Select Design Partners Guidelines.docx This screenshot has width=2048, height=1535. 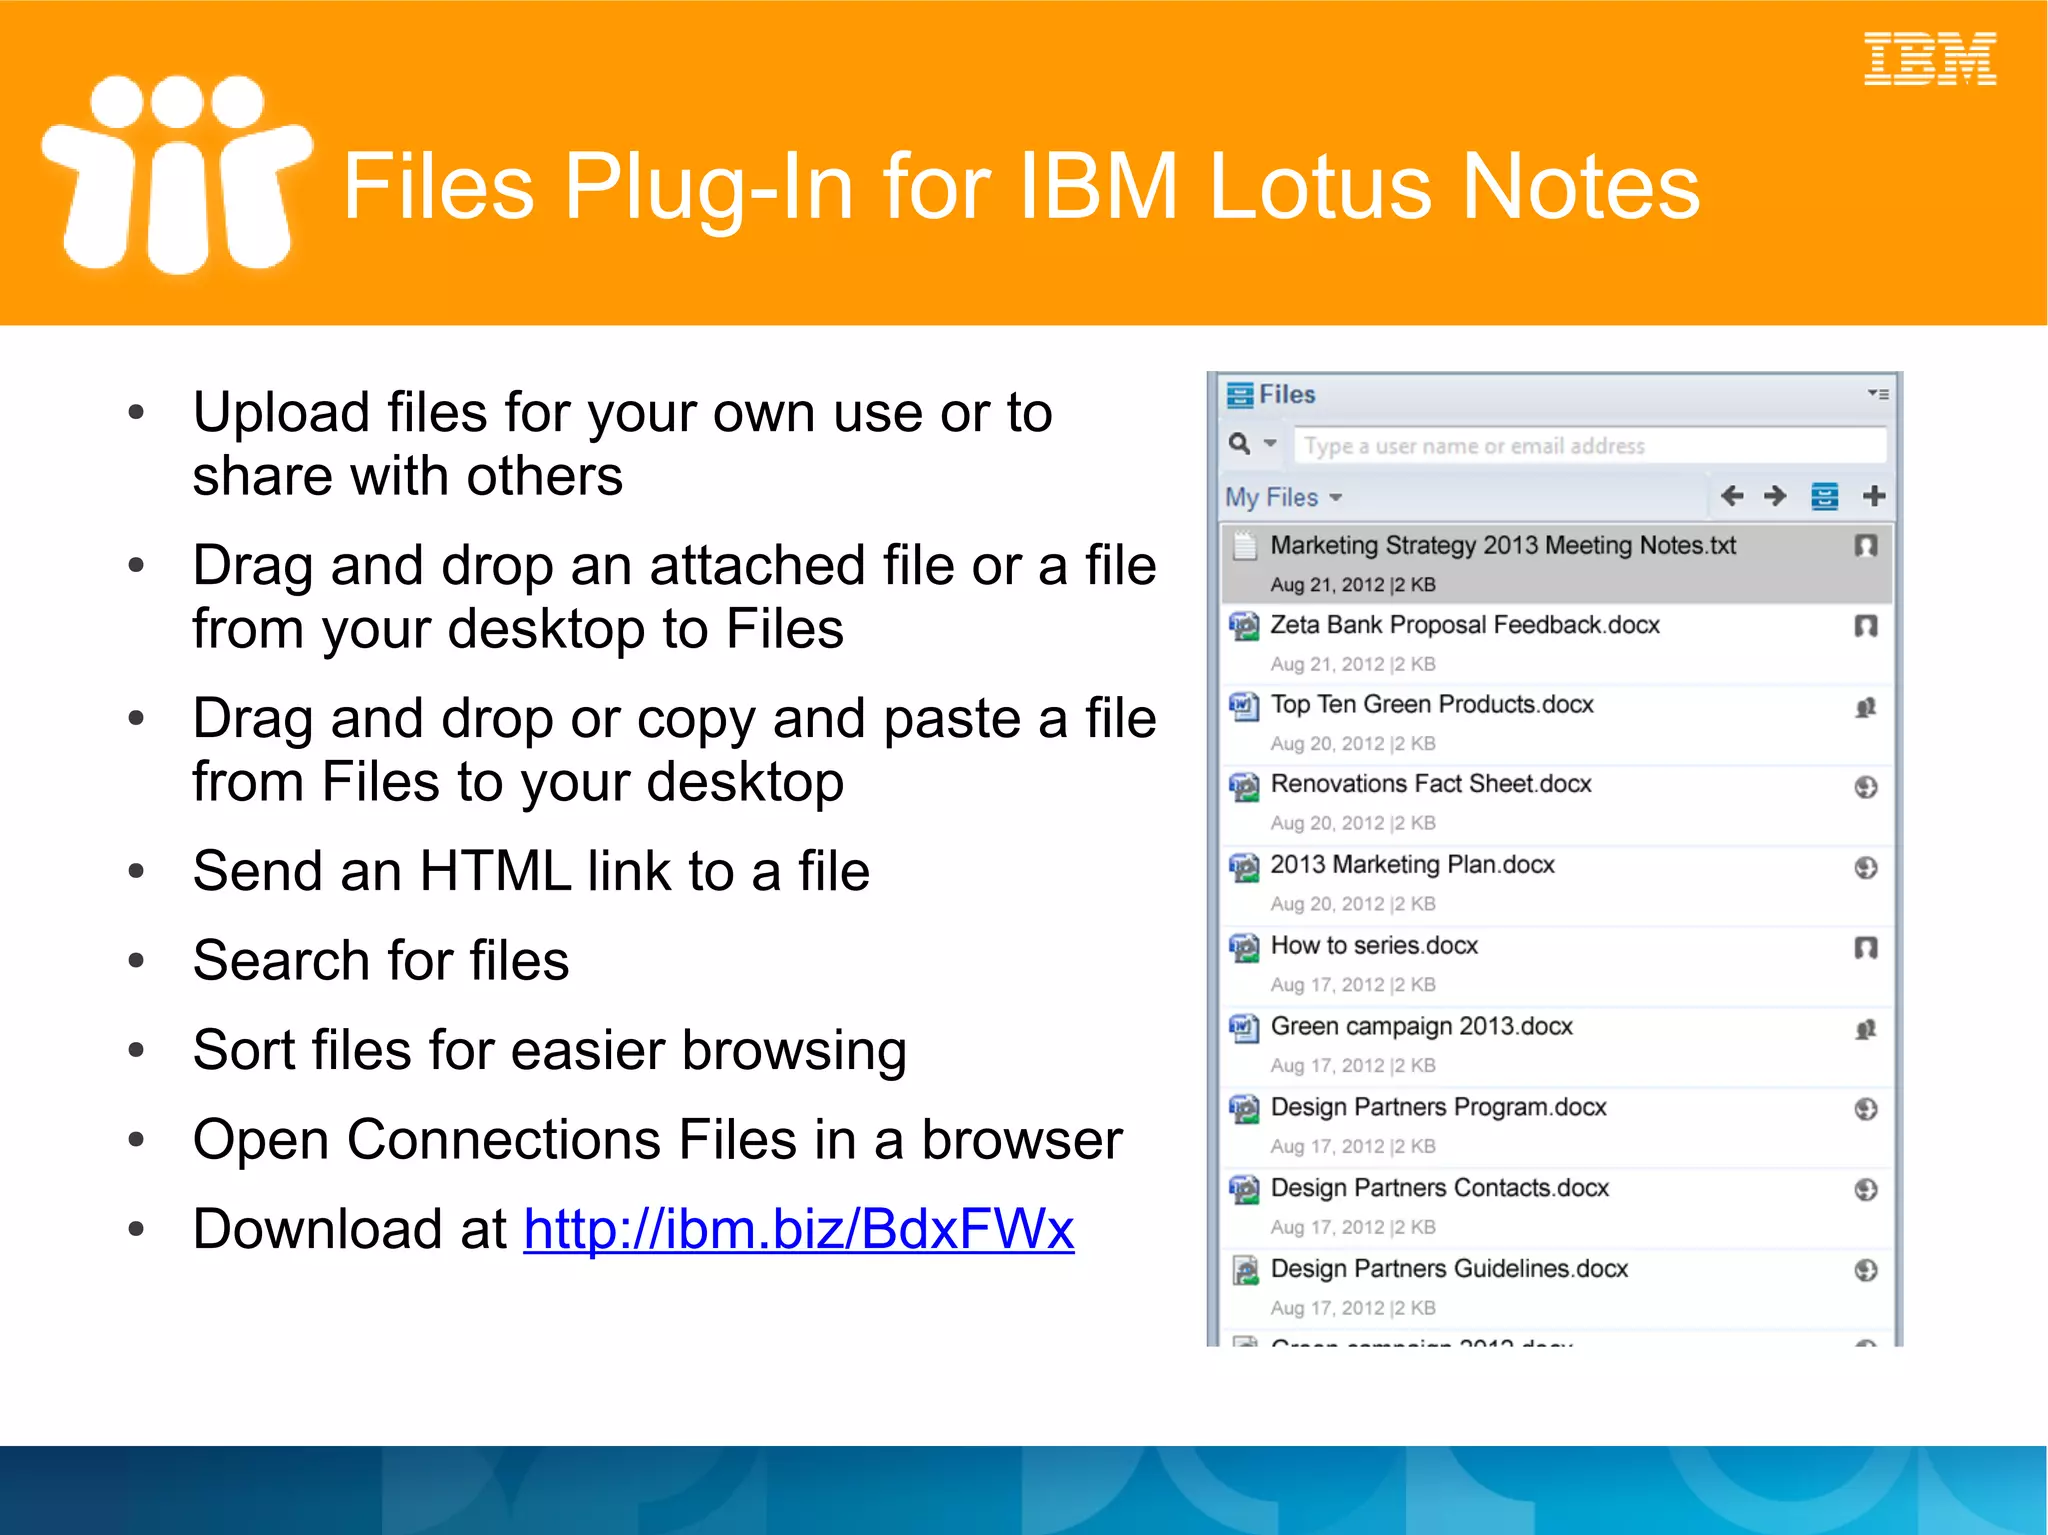1556,1289
